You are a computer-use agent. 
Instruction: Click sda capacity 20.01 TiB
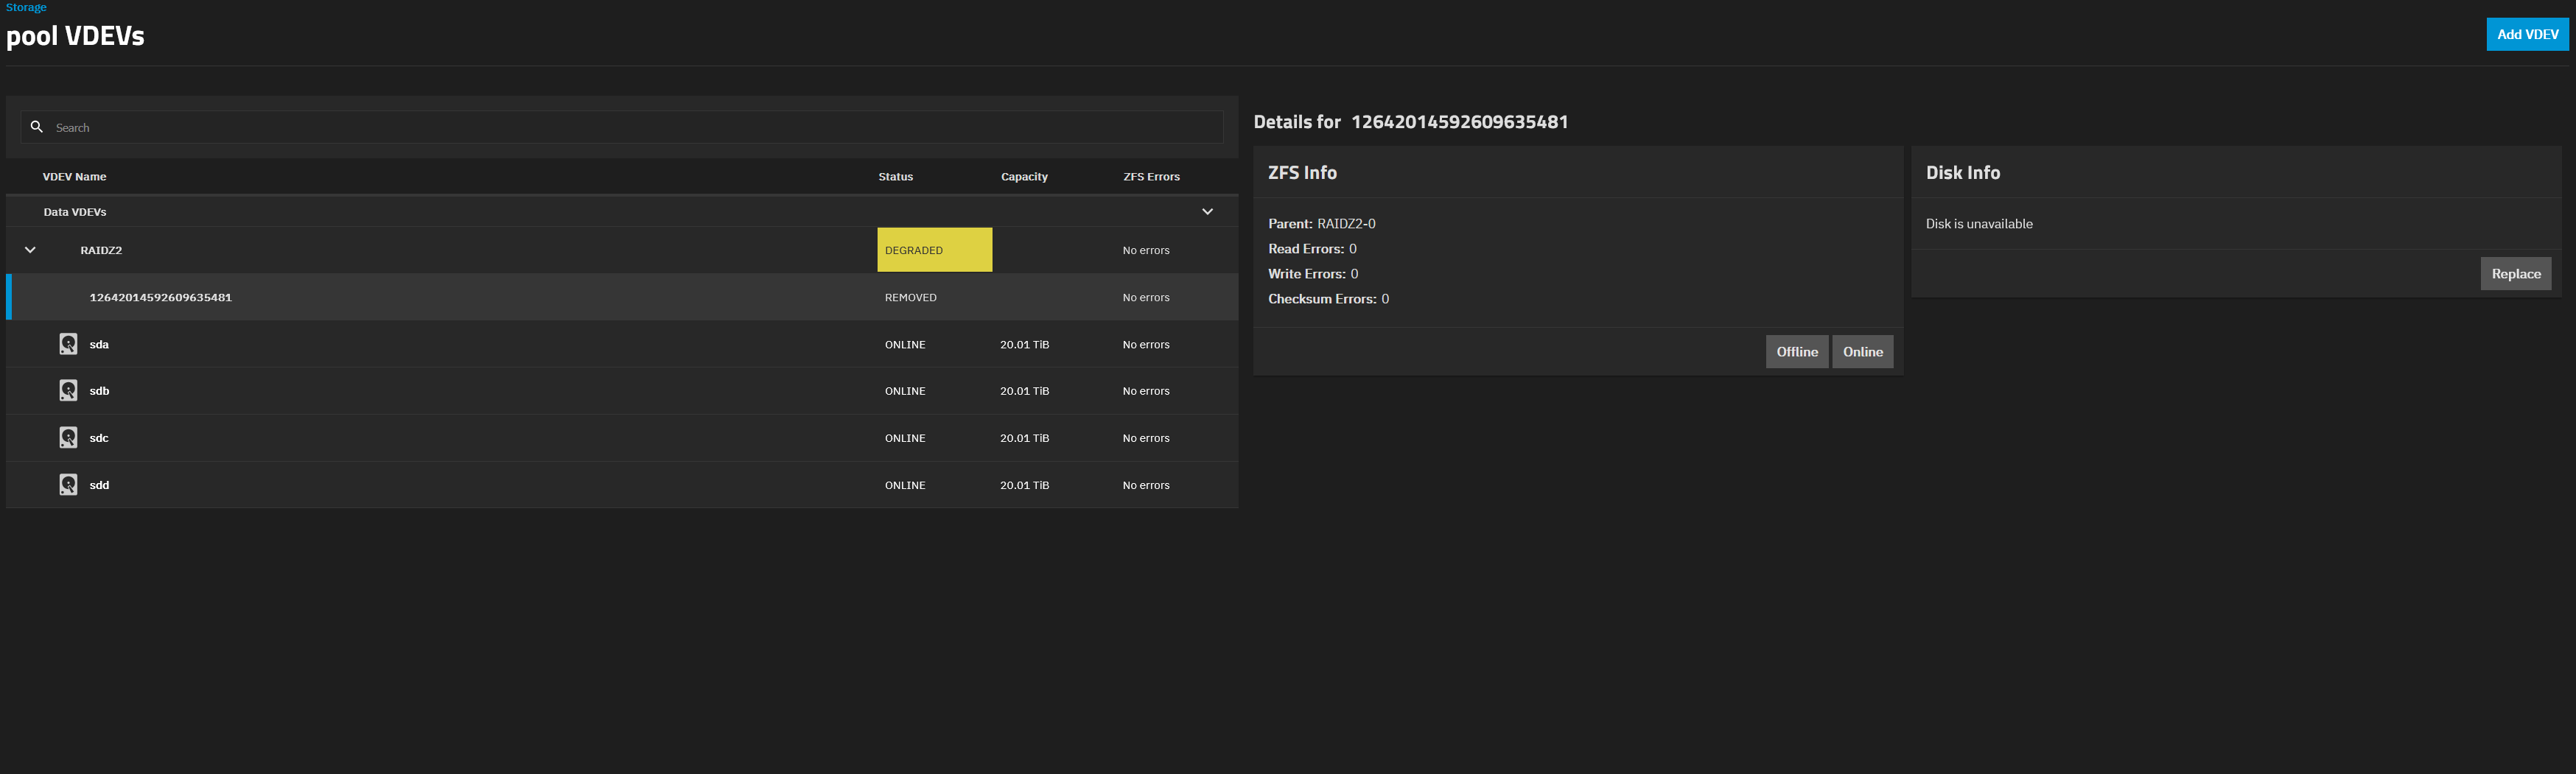[1024, 345]
